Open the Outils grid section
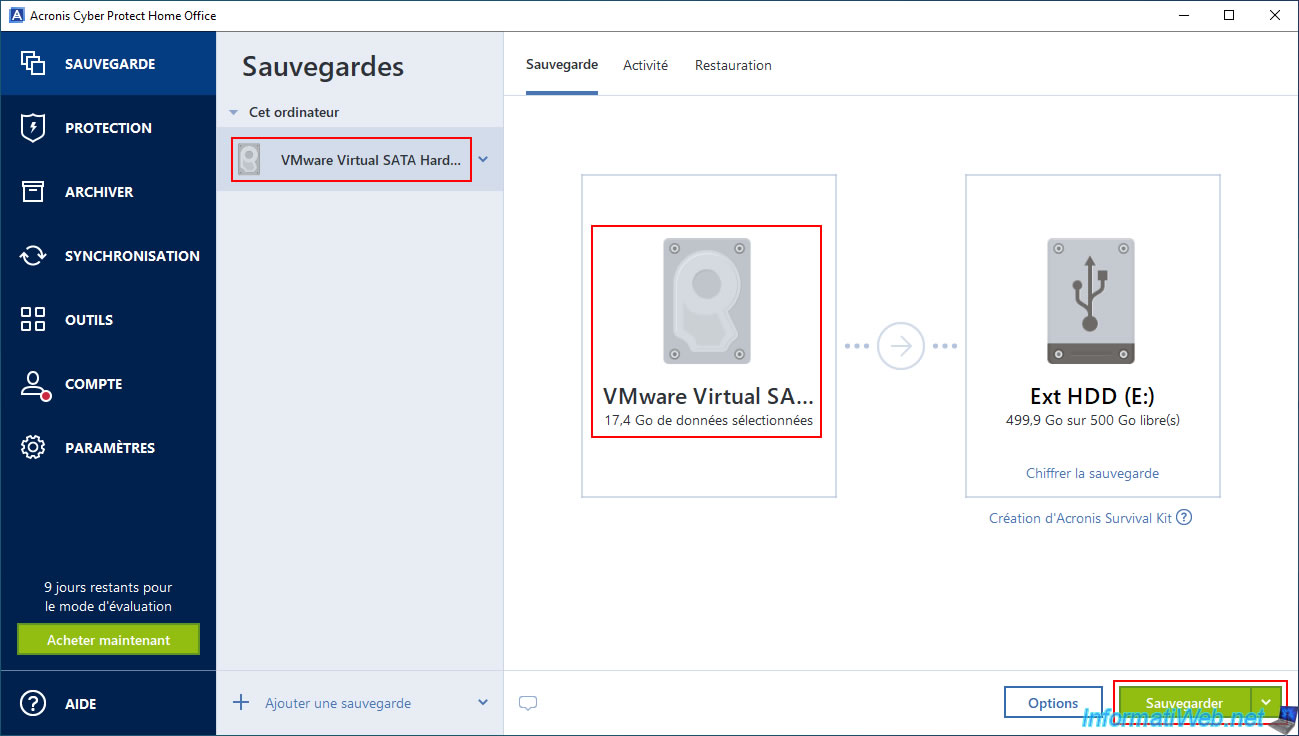This screenshot has width=1299, height=736. (108, 319)
